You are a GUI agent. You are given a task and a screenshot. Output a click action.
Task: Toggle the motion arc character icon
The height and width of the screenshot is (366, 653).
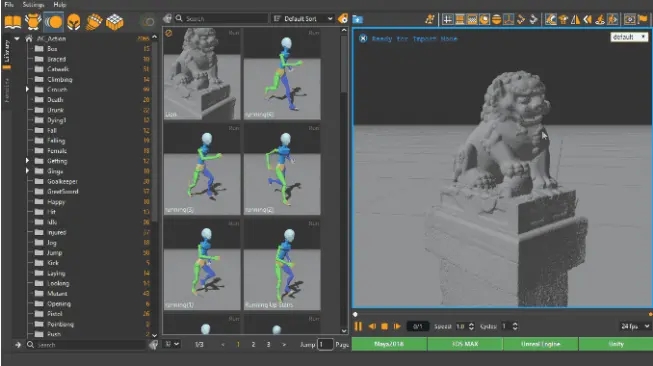(x=551, y=19)
